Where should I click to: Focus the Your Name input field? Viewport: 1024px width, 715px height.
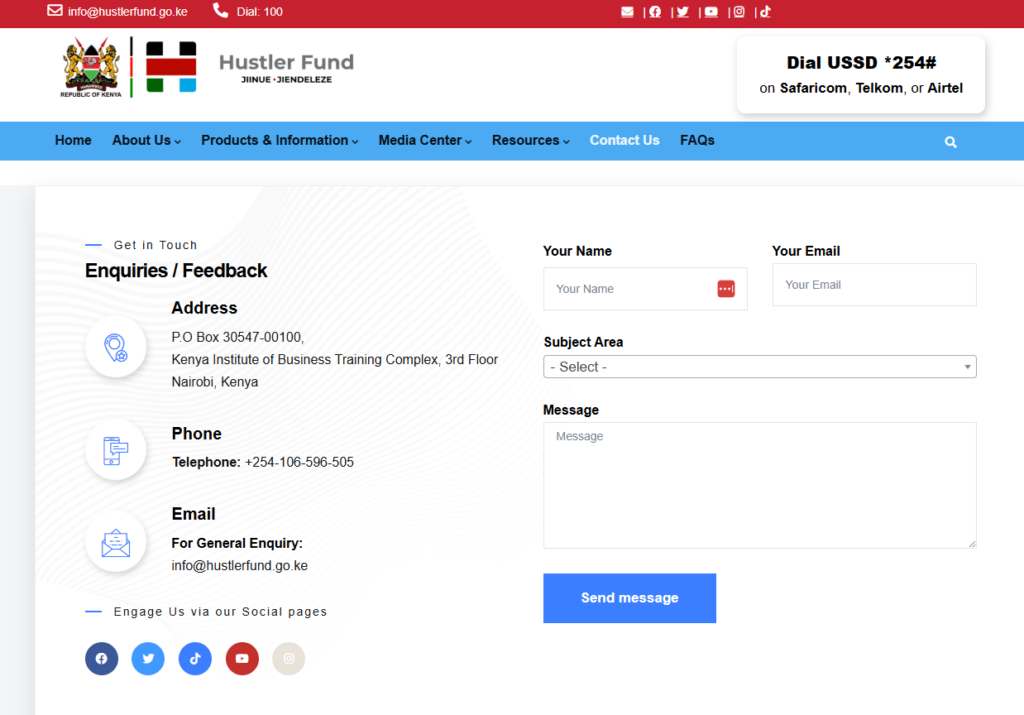(x=645, y=289)
